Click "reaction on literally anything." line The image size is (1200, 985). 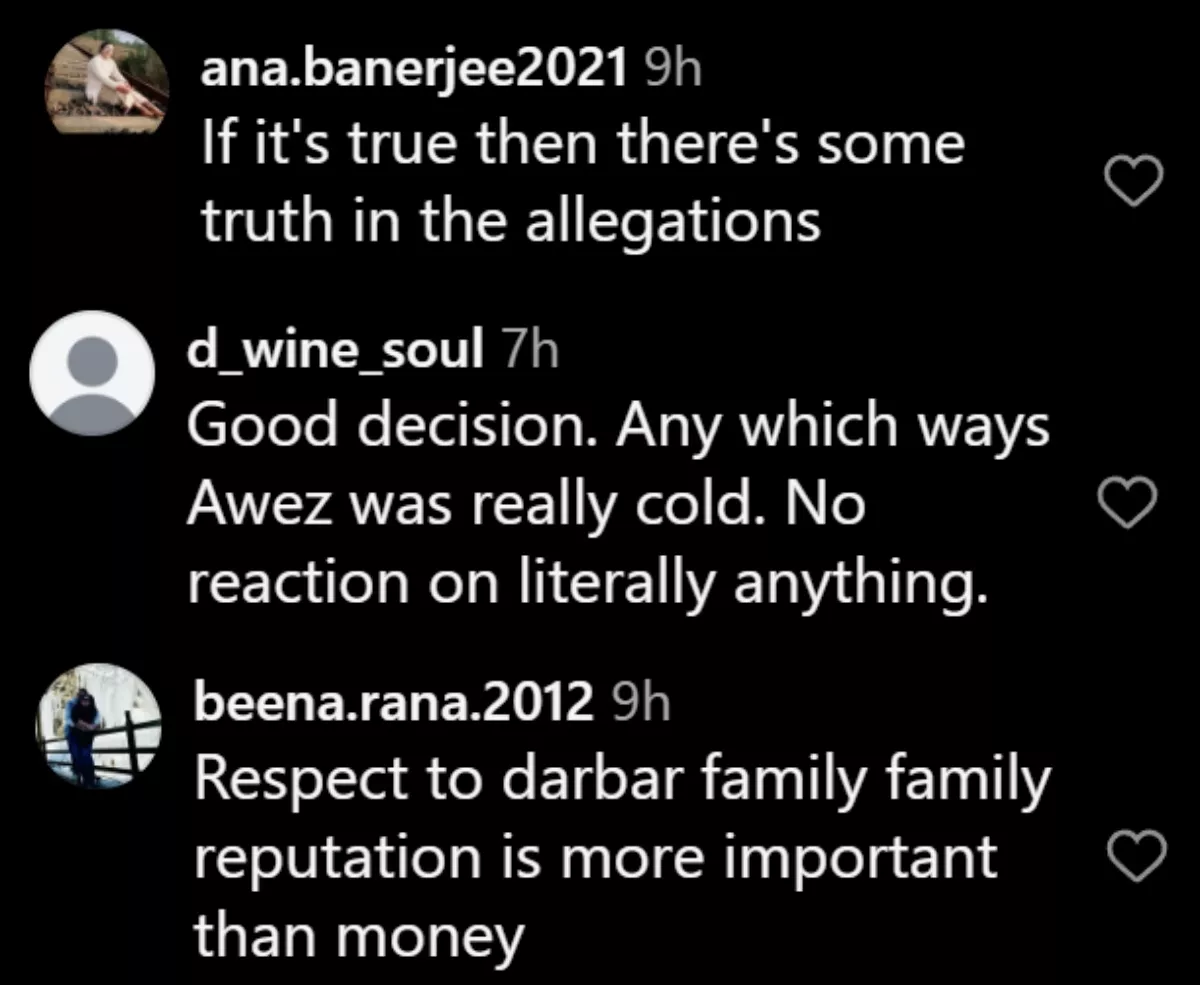[588, 586]
